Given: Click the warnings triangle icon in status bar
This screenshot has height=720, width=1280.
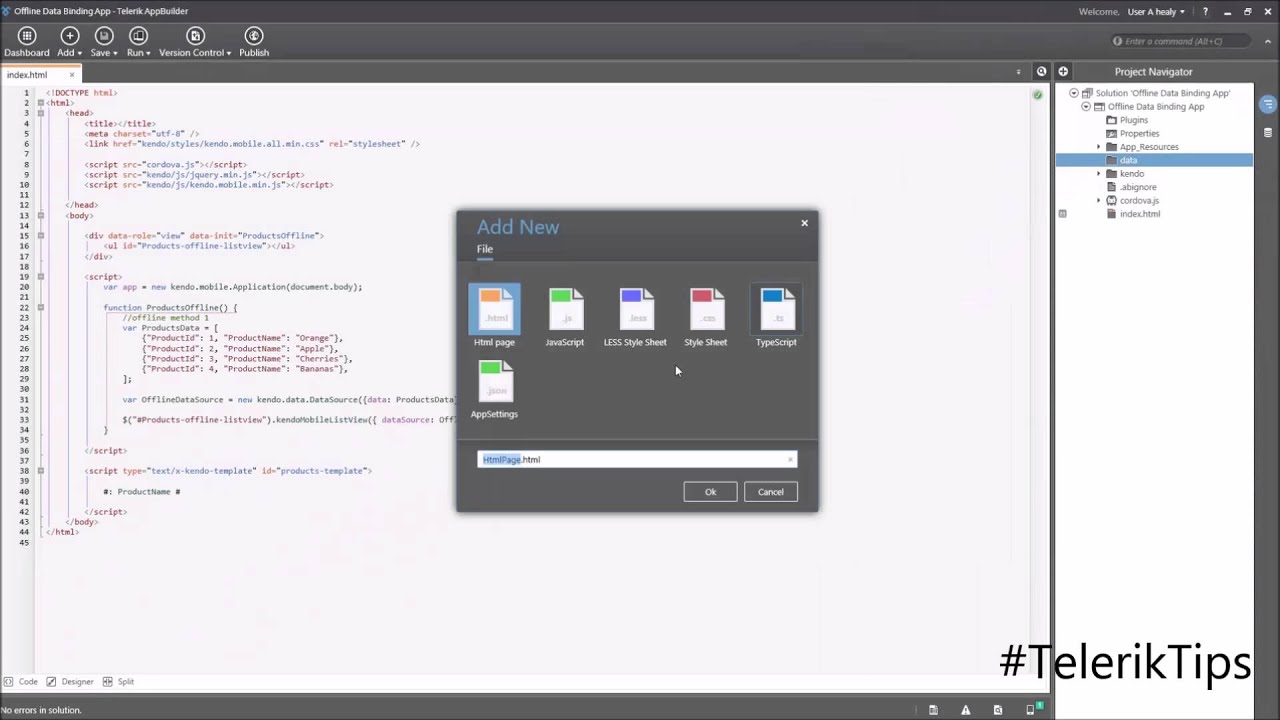Looking at the screenshot, I should click(x=965, y=710).
